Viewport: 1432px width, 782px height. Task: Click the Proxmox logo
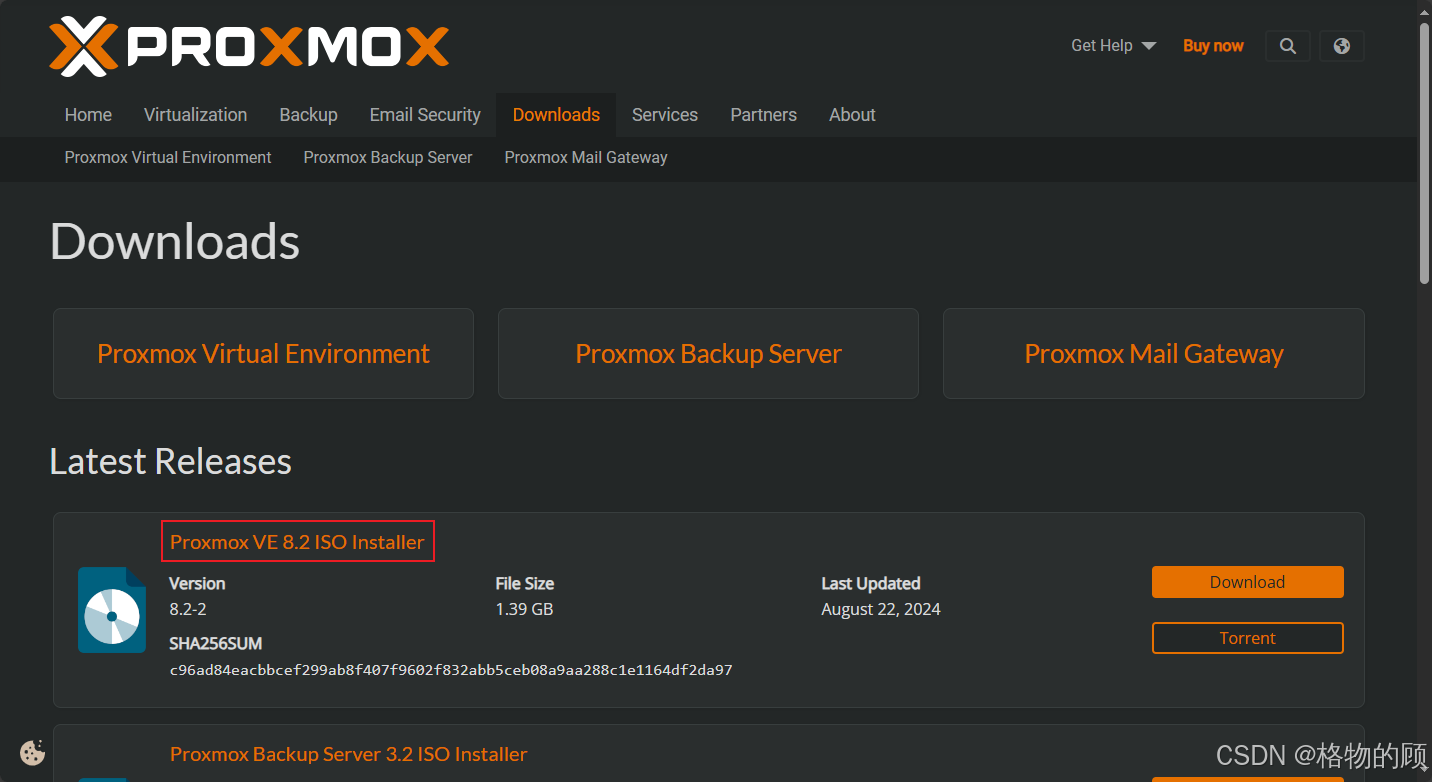[249, 46]
